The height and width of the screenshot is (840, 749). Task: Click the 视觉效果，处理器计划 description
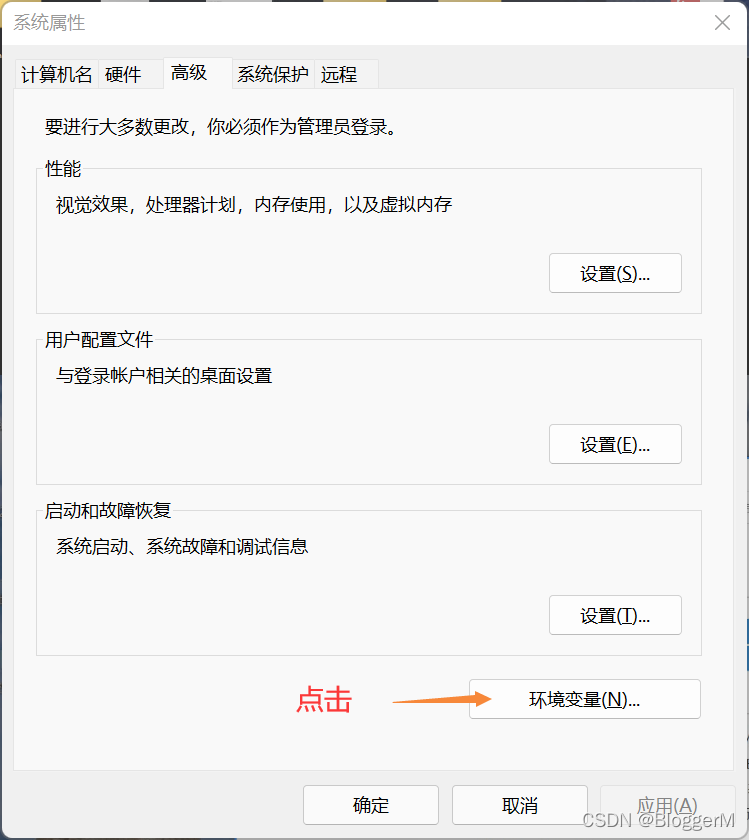(x=254, y=205)
